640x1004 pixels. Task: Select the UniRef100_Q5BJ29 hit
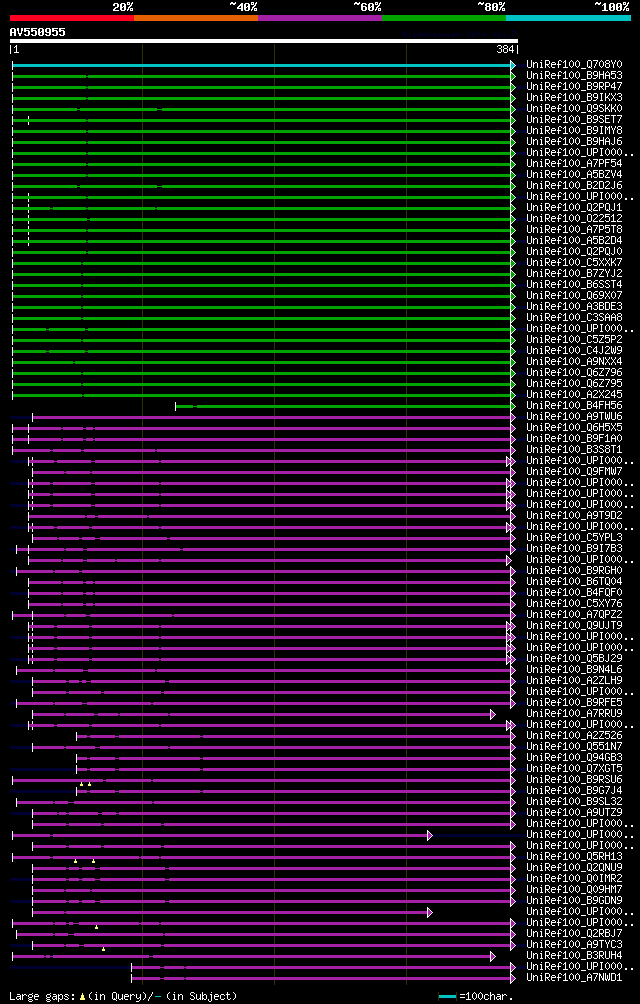[574, 659]
